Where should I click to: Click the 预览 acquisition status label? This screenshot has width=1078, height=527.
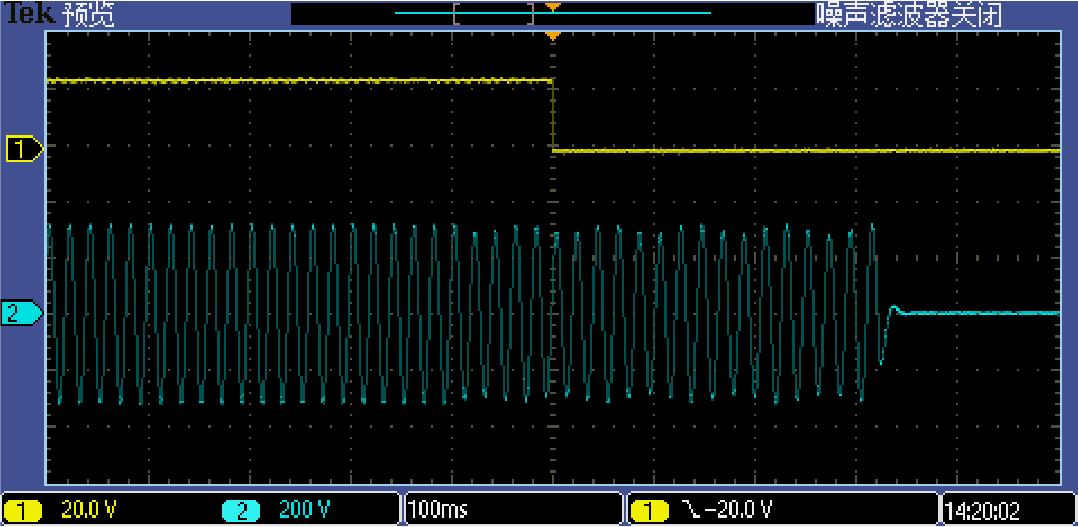[x=88, y=14]
